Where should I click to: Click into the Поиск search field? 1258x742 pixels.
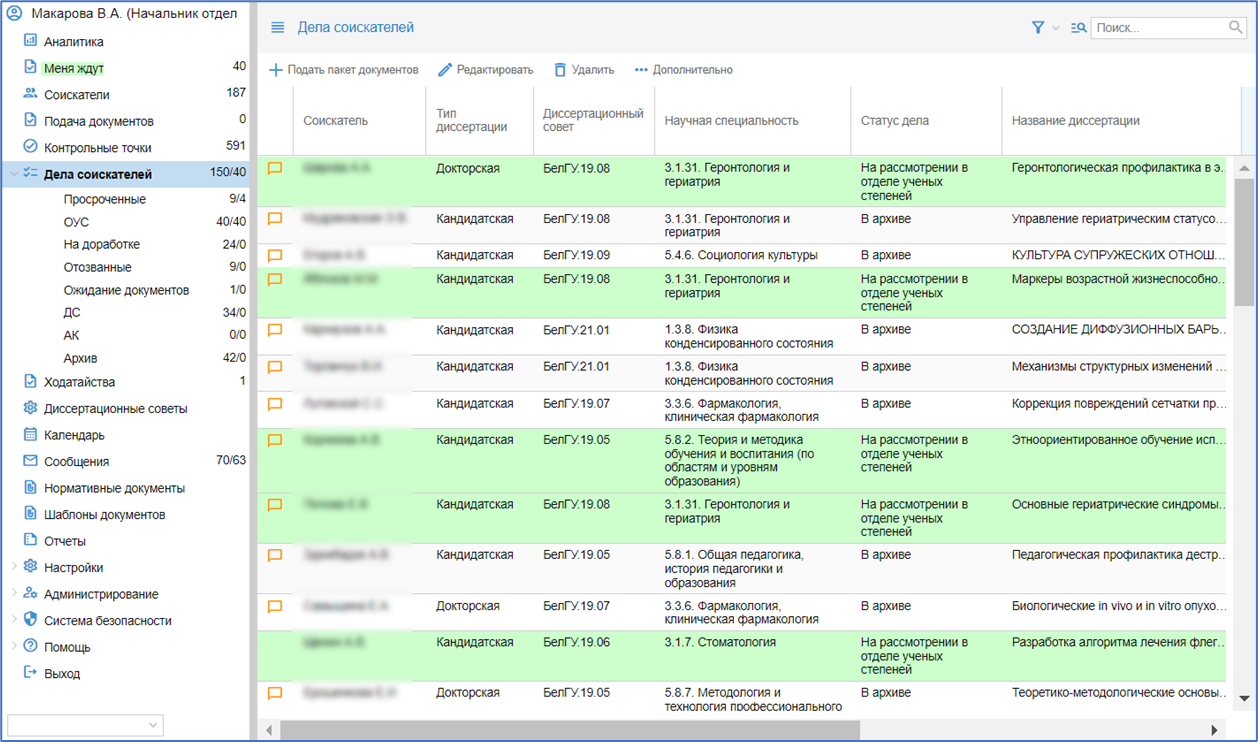click(1158, 28)
